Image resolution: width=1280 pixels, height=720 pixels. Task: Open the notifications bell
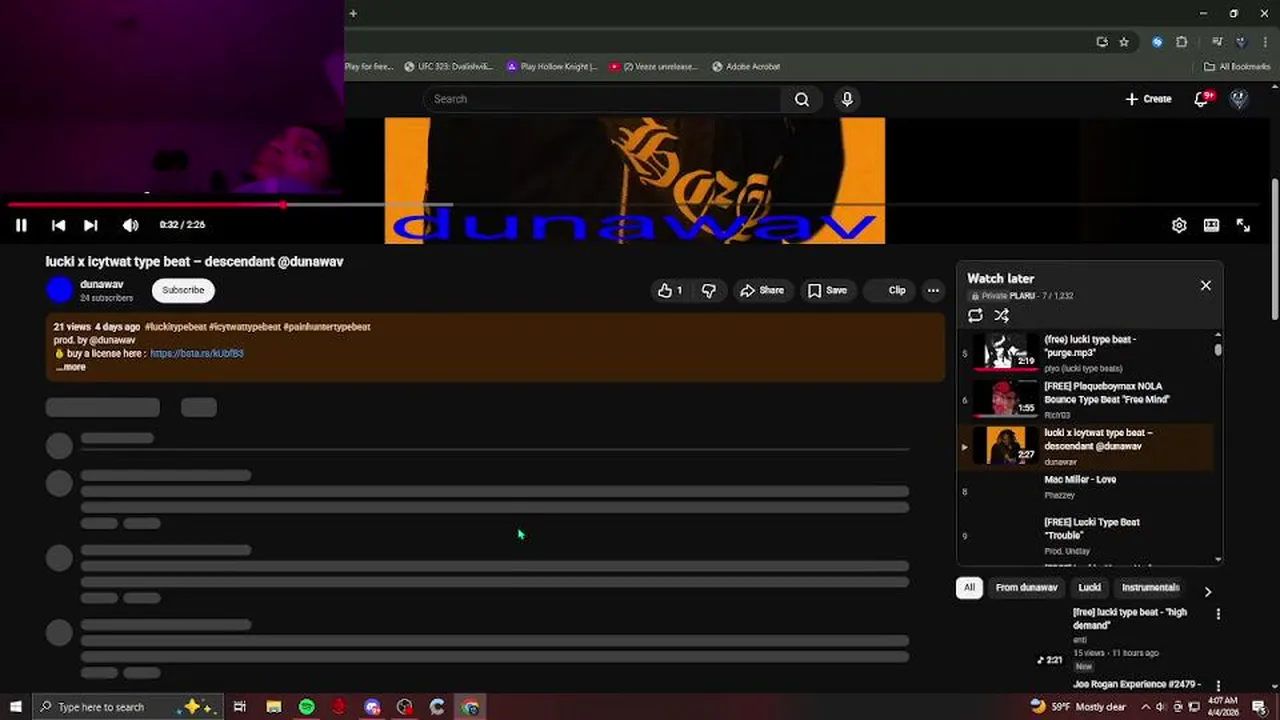coord(1203,98)
